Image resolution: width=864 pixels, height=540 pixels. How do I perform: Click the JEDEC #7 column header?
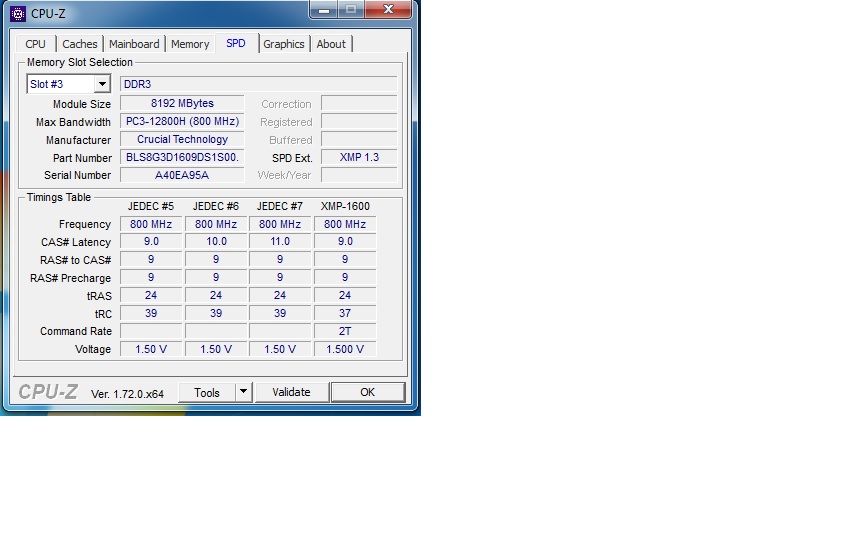tap(280, 206)
